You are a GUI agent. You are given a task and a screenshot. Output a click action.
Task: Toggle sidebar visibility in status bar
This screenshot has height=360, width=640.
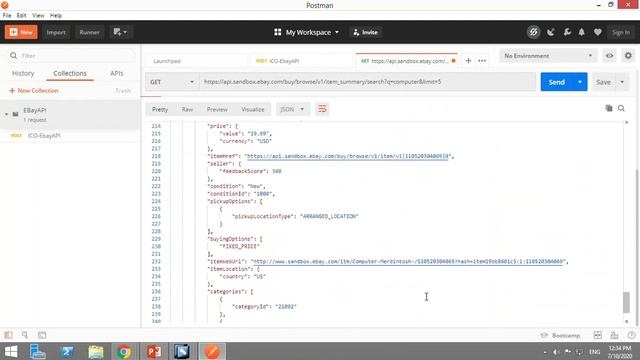[8, 335]
